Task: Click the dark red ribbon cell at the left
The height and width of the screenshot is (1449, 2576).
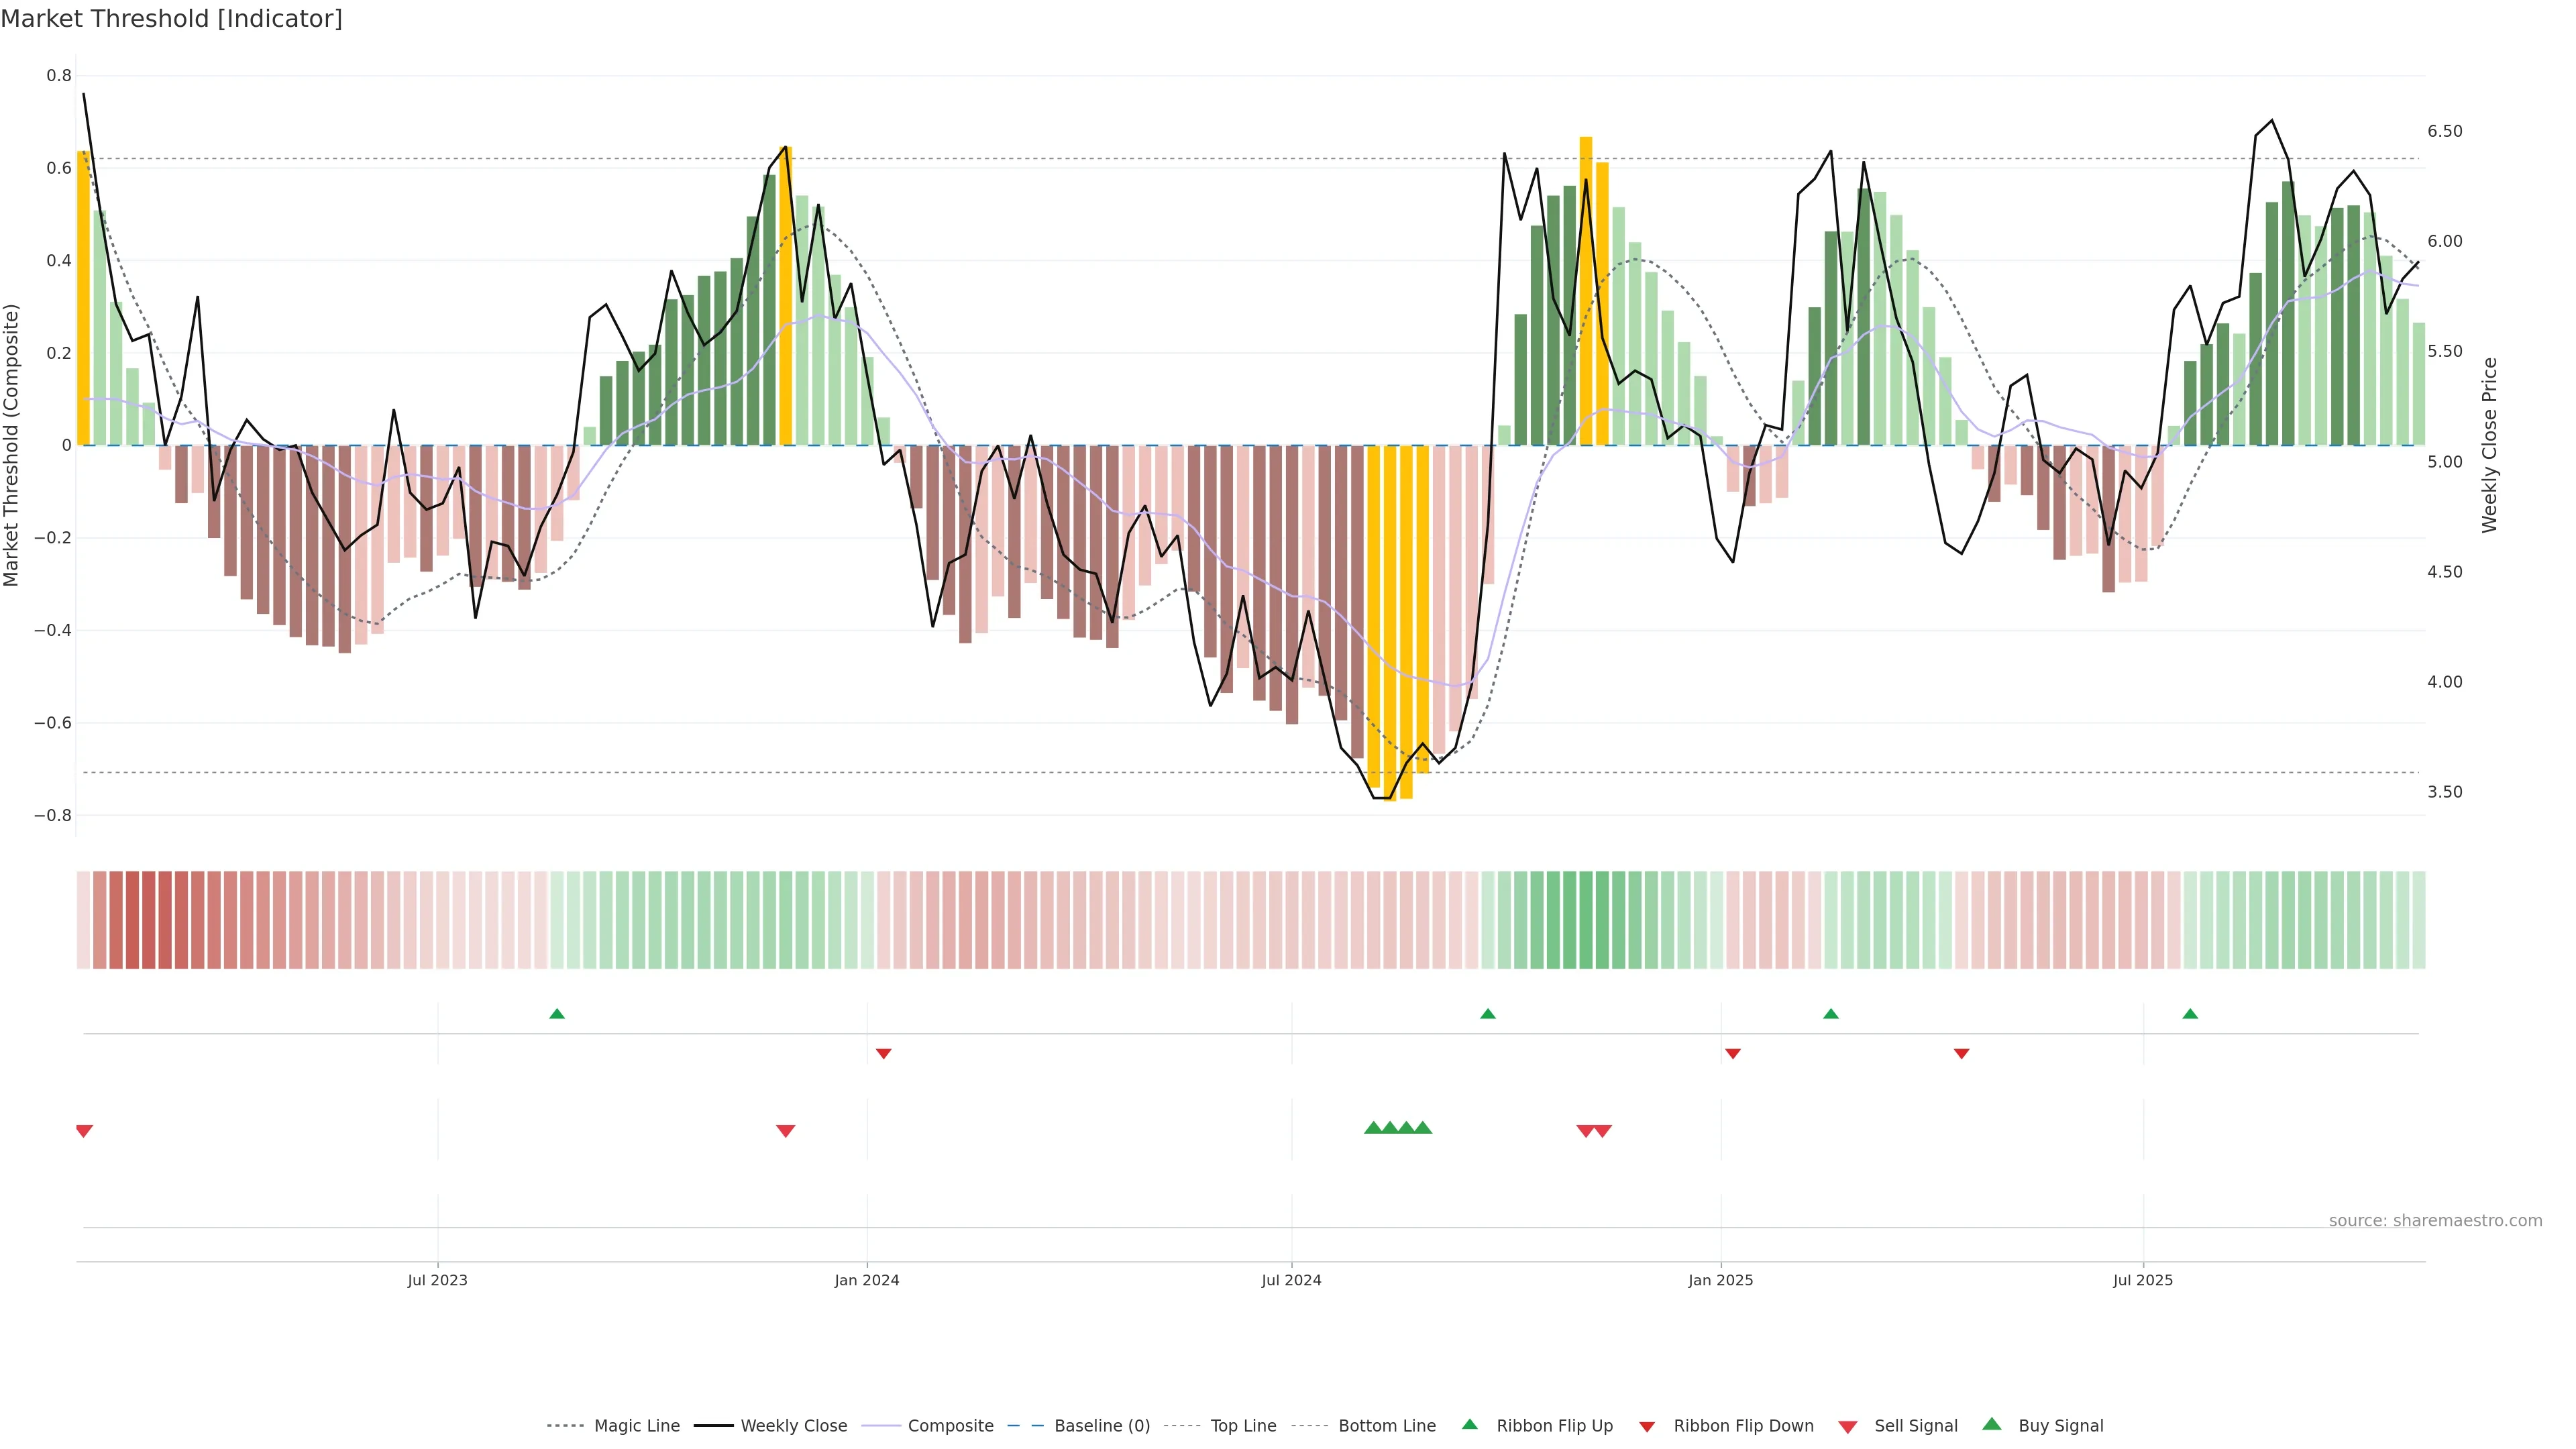Action: coord(132,920)
